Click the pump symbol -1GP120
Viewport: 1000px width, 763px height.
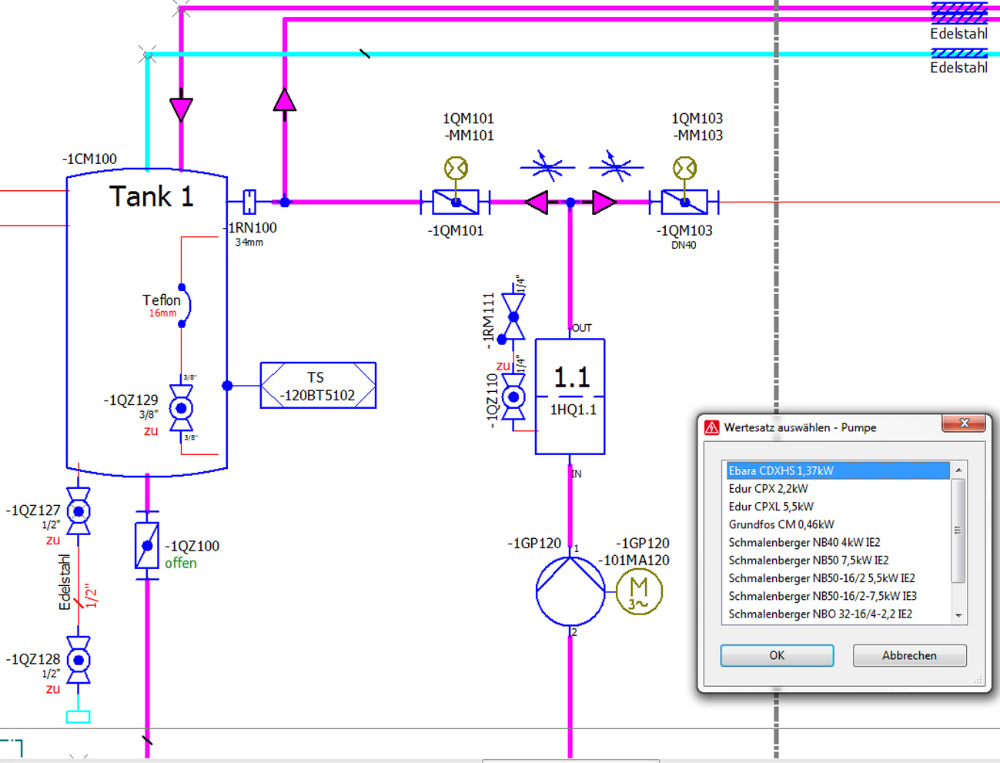pyautogui.click(x=570, y=590)
